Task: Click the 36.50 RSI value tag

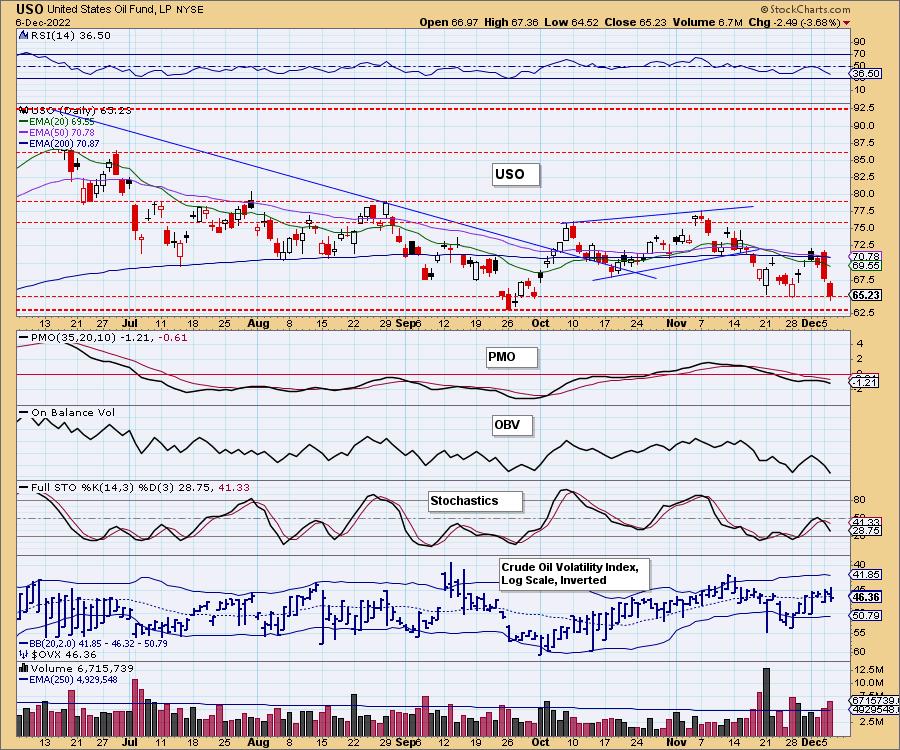Action: click(x=866, y=73)
